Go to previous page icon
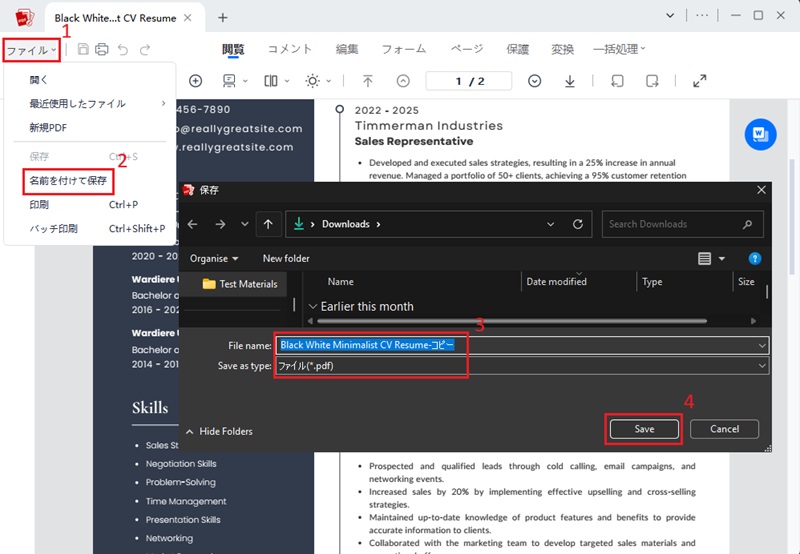This screenshot has height=554, width=800. (403, 81)
